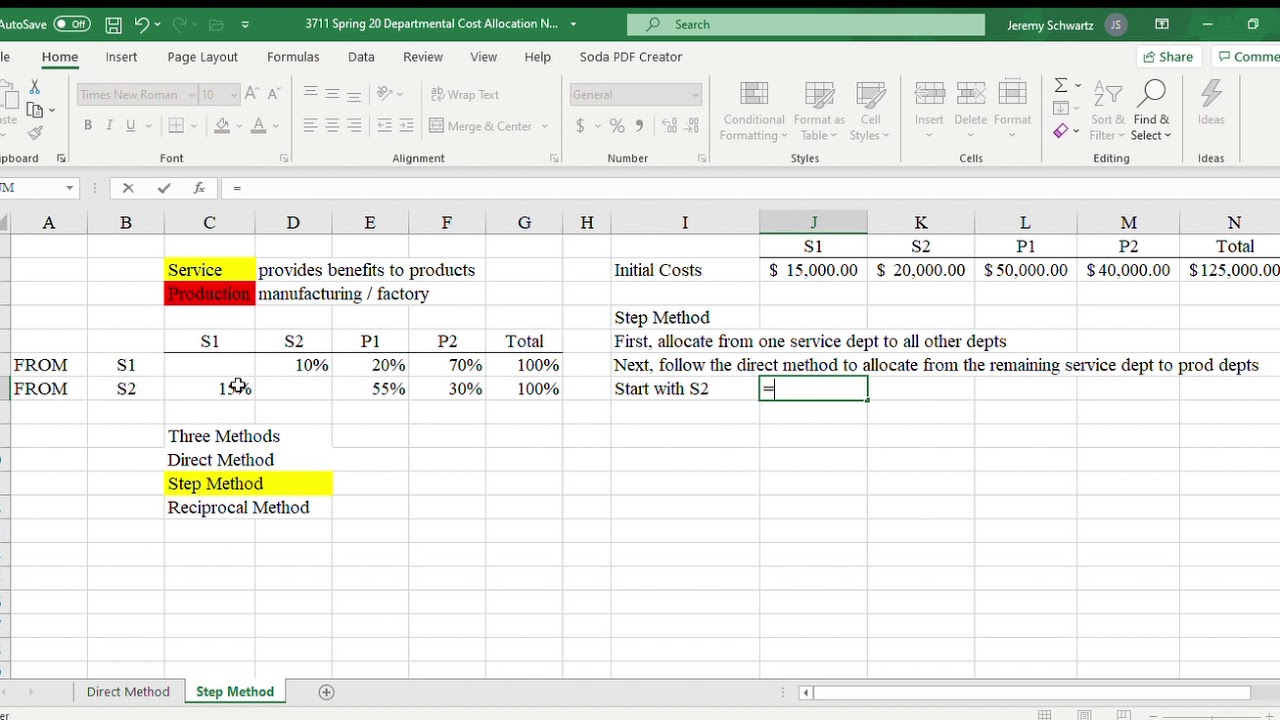The image size is (1280, 720).
Task: Open the Merge & Center dropdown arrow
Action: pyautogui.click(x=545, y=126)
